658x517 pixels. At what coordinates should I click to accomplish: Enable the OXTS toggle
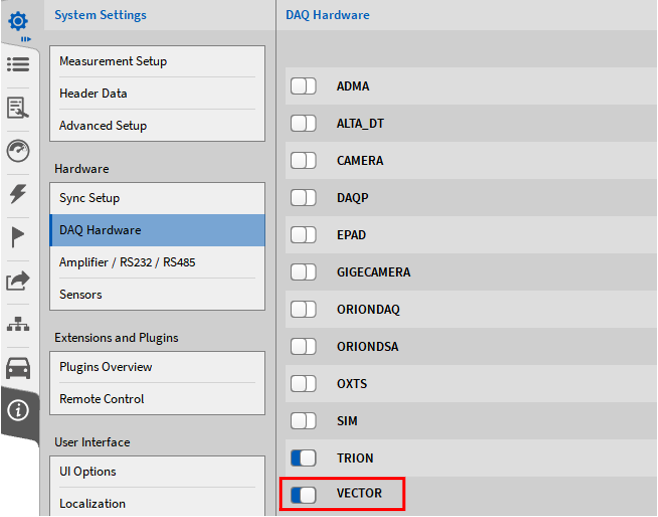pos(303,384)
